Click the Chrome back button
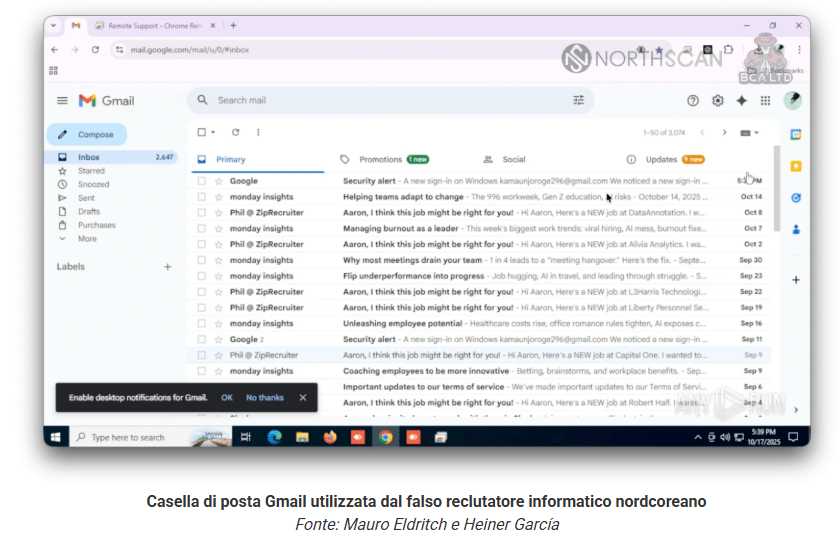 [x=55, y=50]
